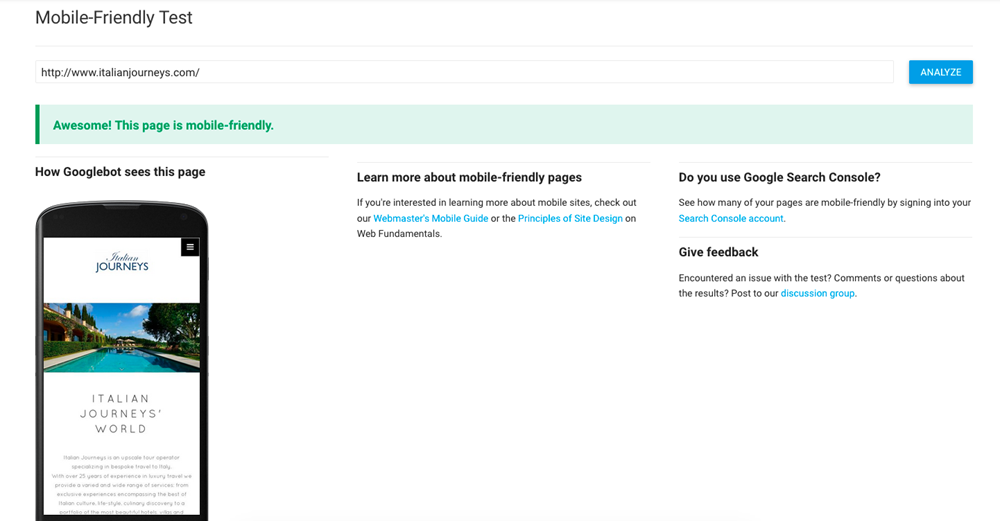Screen dimensions: 1000x521
Task: Click the 'How Googlebot sees this page' heading
Action: pos(120,172)
